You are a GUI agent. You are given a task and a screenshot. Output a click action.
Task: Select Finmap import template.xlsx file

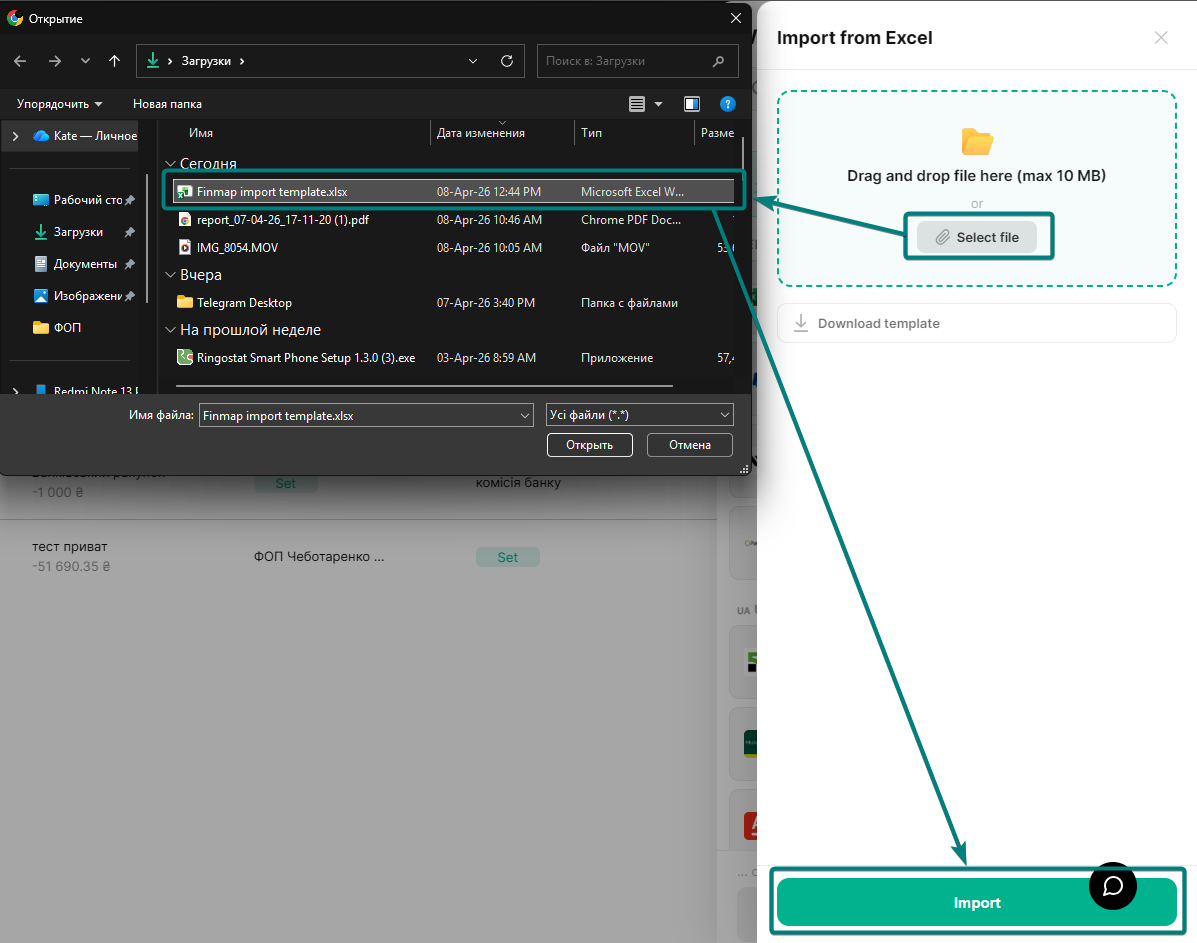[x=272, y=191]
